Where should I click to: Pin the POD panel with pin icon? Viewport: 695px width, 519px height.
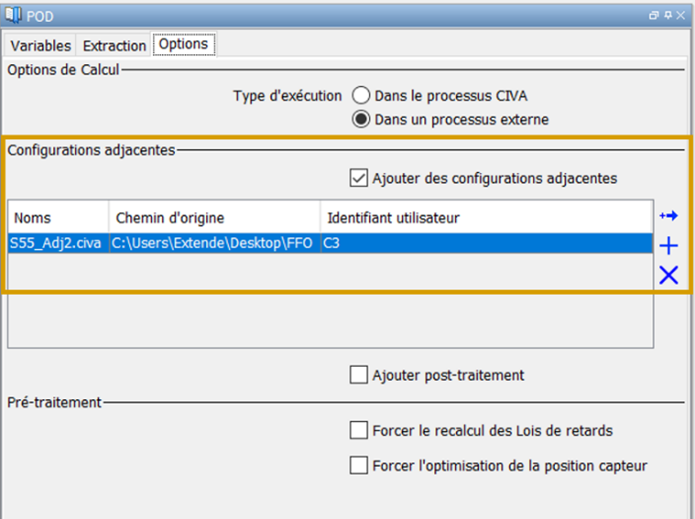coord(668,16)
